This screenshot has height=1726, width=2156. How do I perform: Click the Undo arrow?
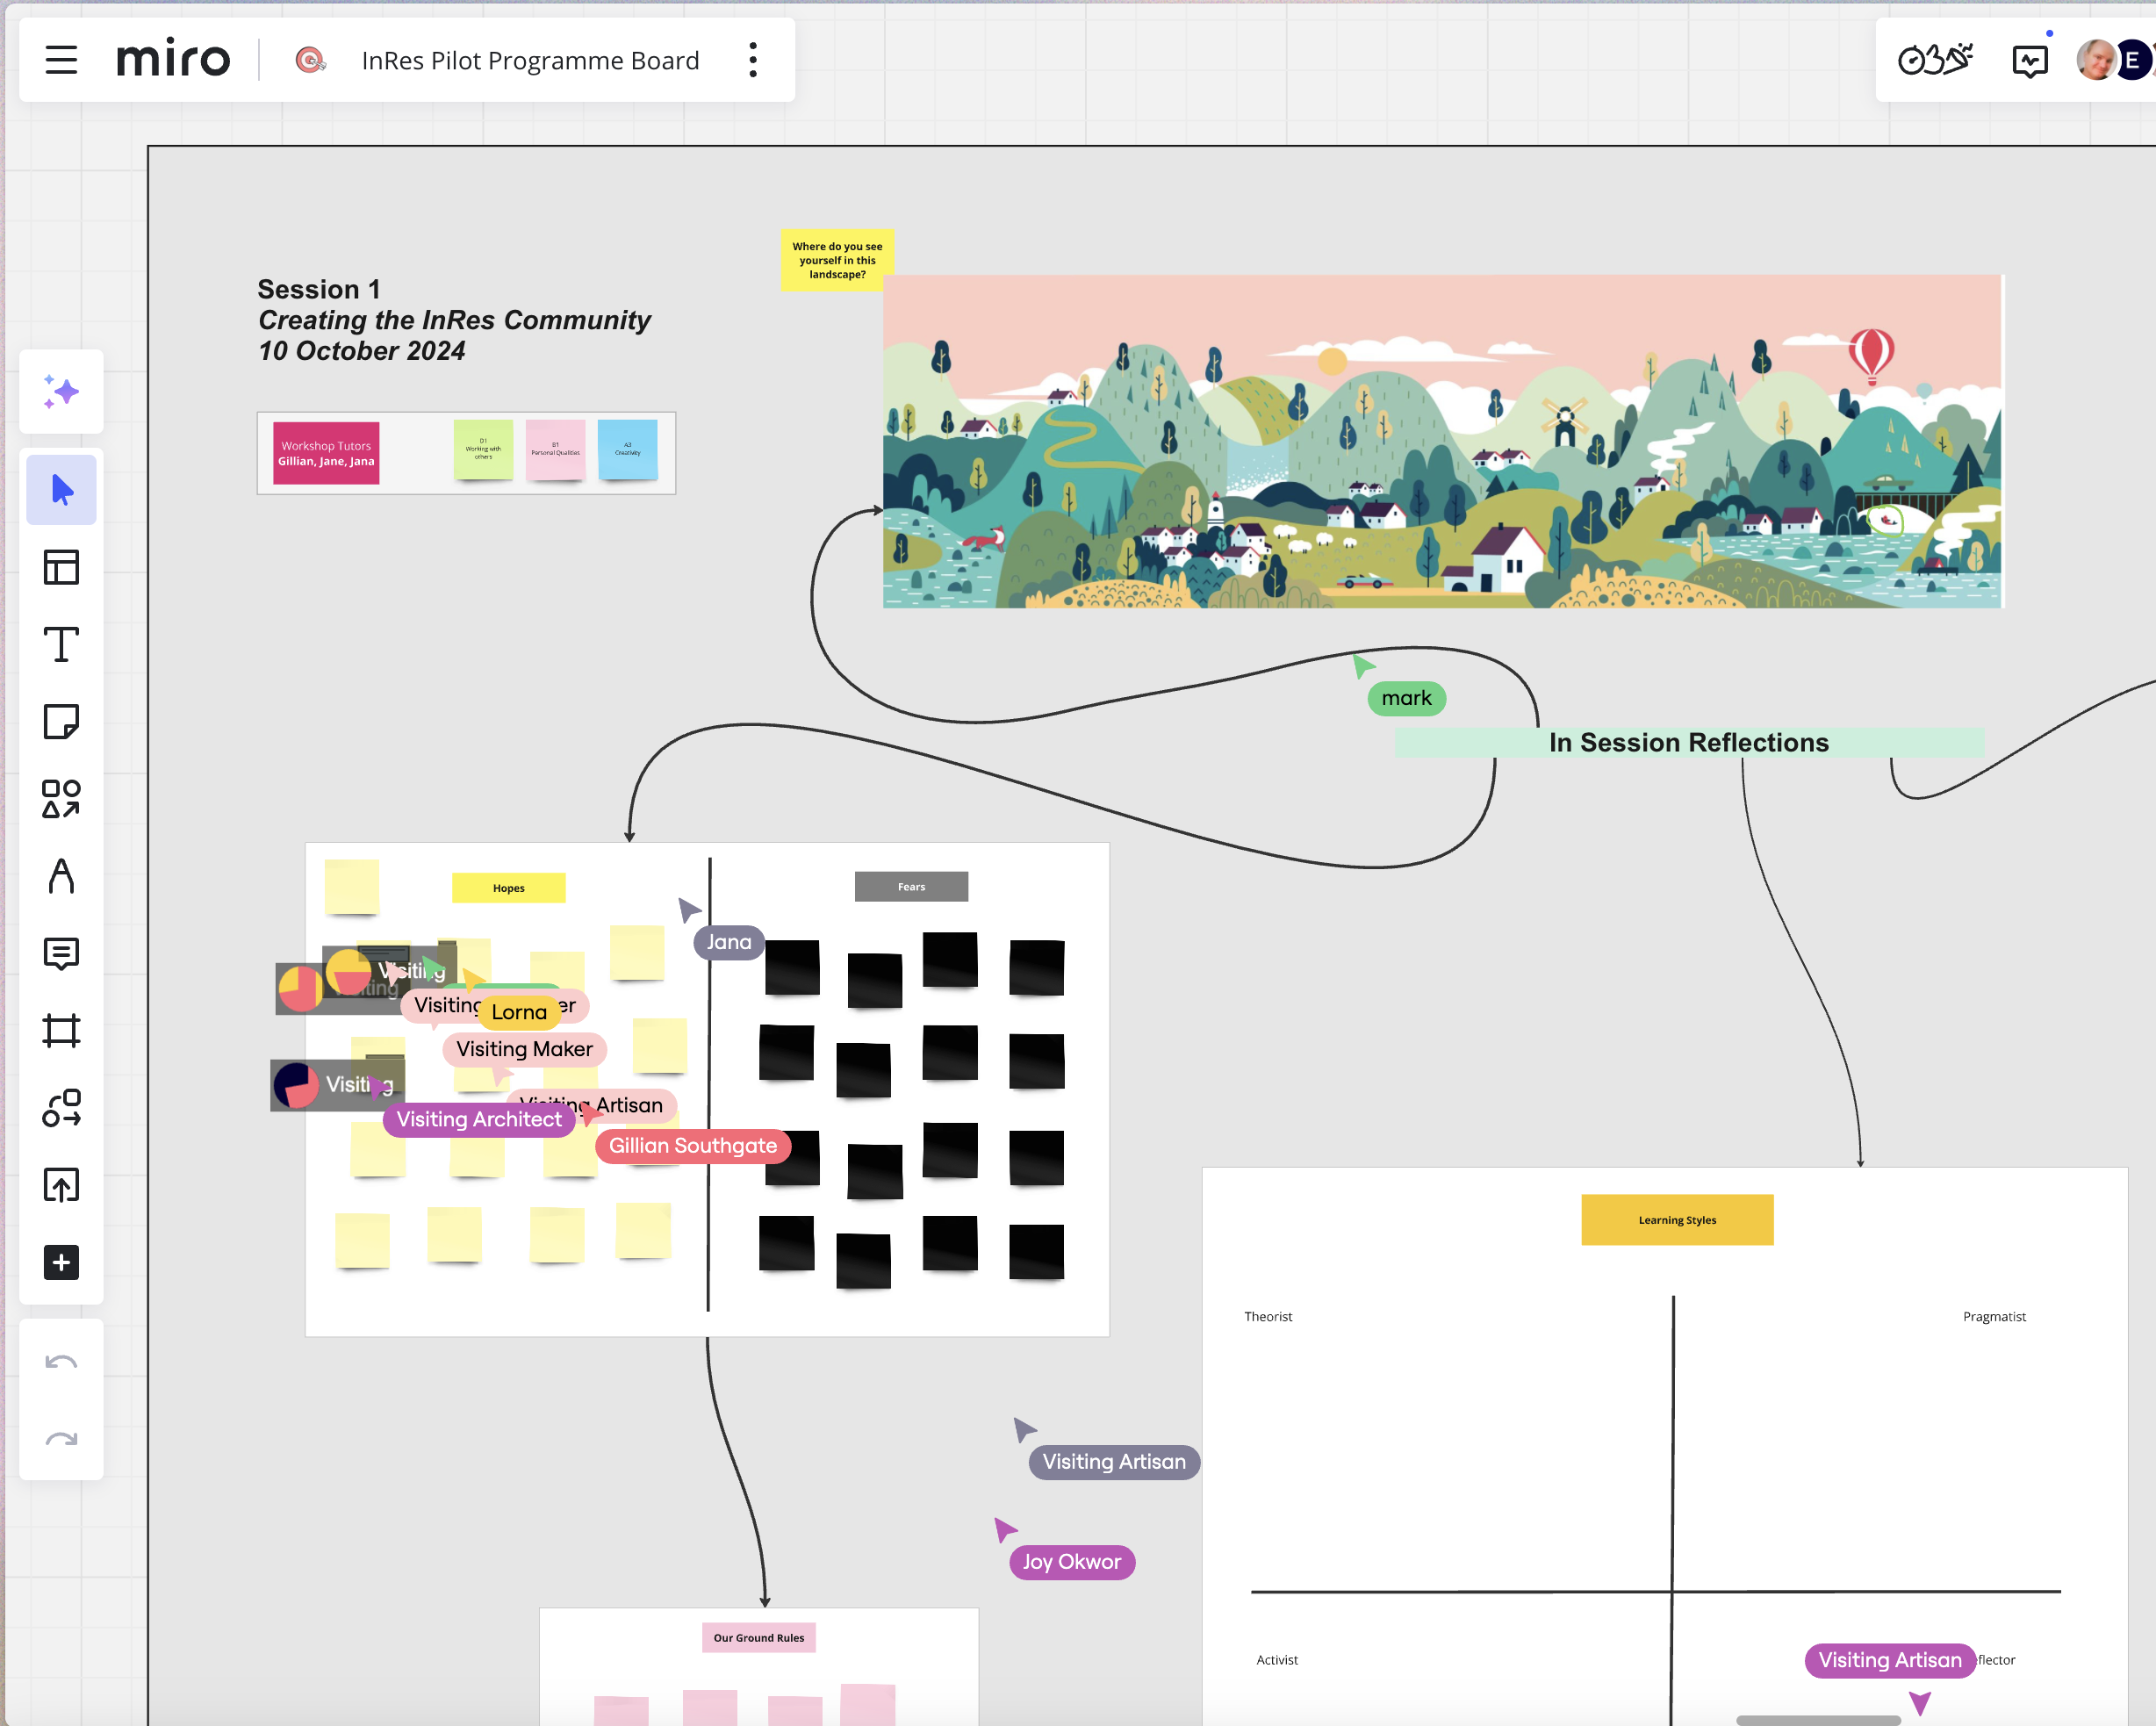pos(61,1362)
